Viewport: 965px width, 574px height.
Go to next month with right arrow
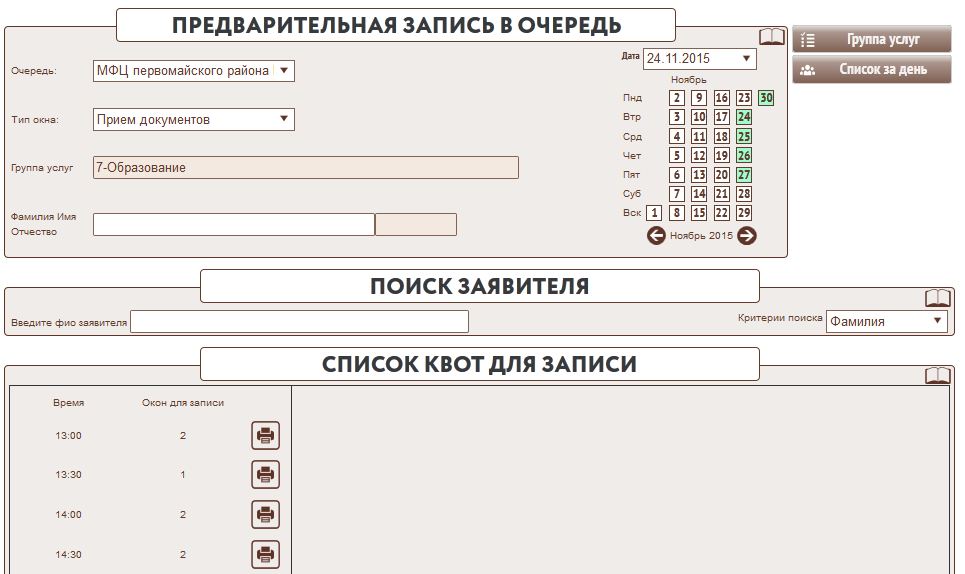pyautogui.click(x=747, y=236)
